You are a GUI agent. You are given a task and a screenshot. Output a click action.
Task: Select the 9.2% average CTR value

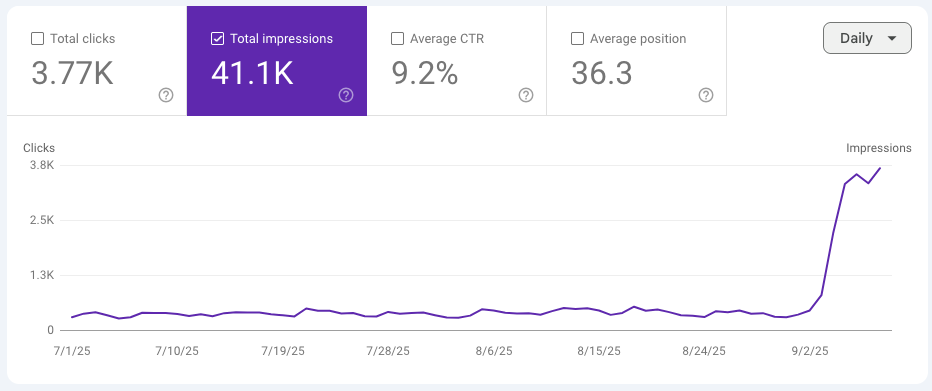click(x=424, y=74)
